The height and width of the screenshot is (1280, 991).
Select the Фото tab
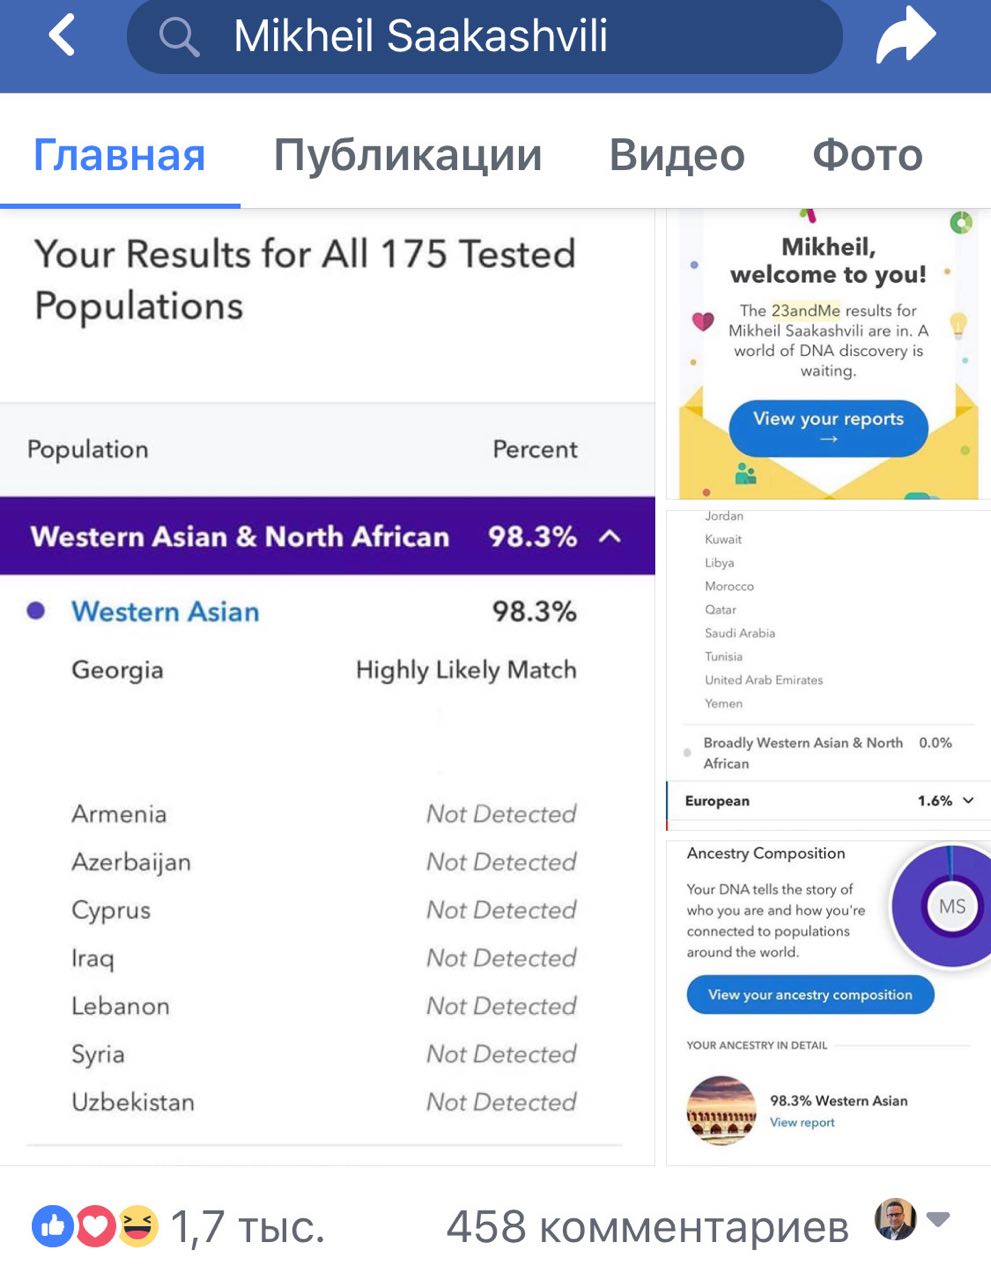click(867, 155)
